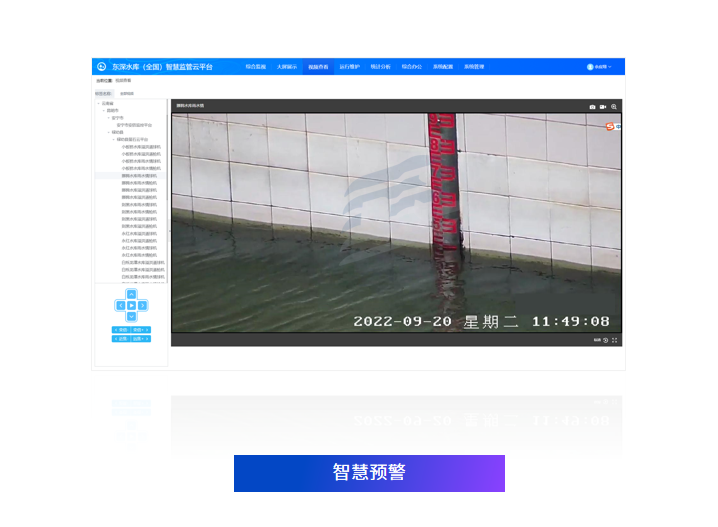Screen dimensions: 718x527
Task: Pan camera up with PTZ arrow
Action: click(x=131, y=294)
